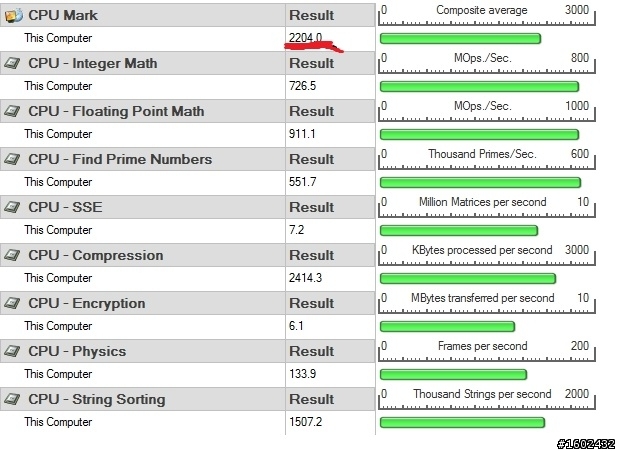This screenshot has width=622, height=452.
Task: Click the Integer Math result 726.5
Action: click(302, 86)
